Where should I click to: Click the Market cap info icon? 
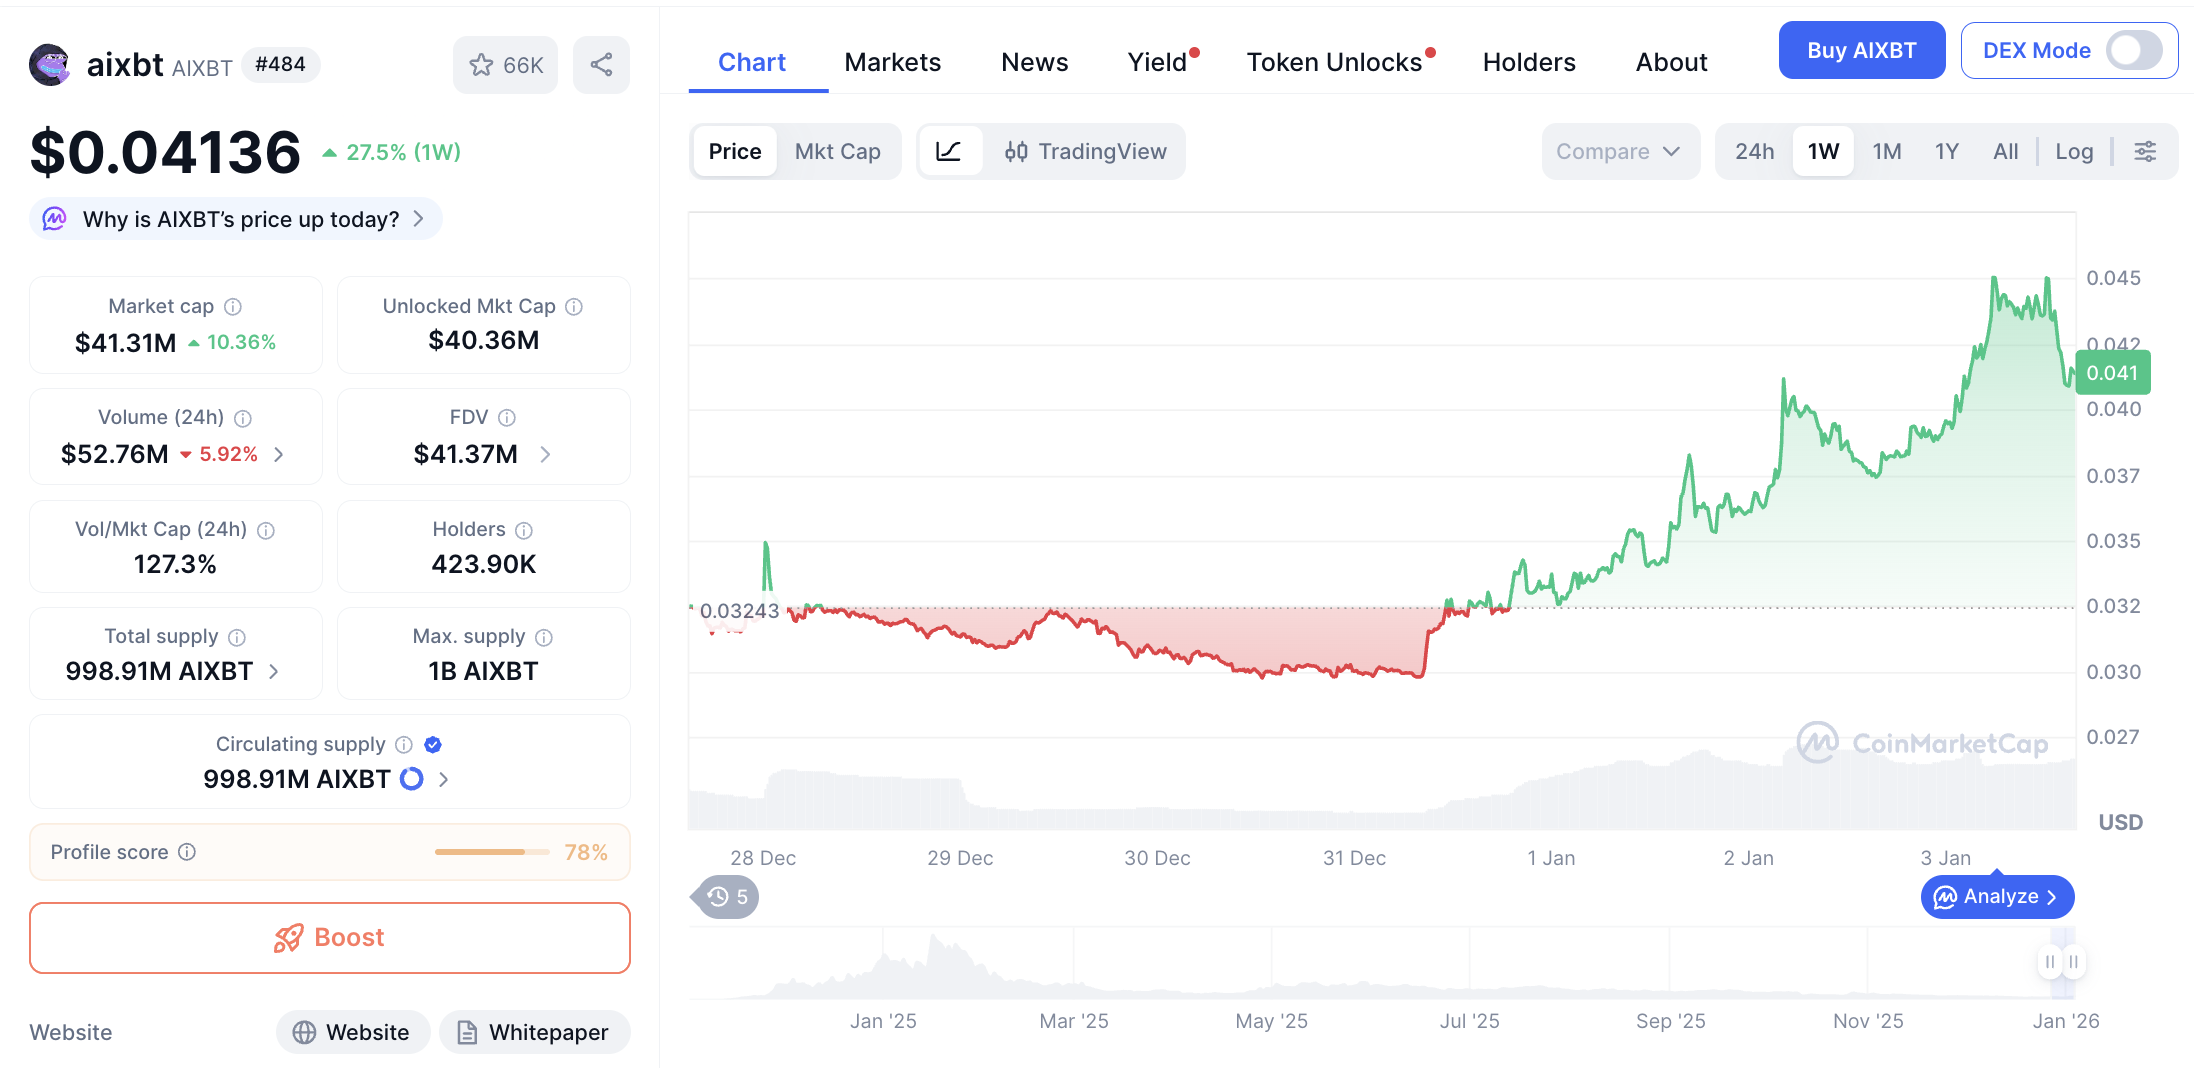click(233, 307)
